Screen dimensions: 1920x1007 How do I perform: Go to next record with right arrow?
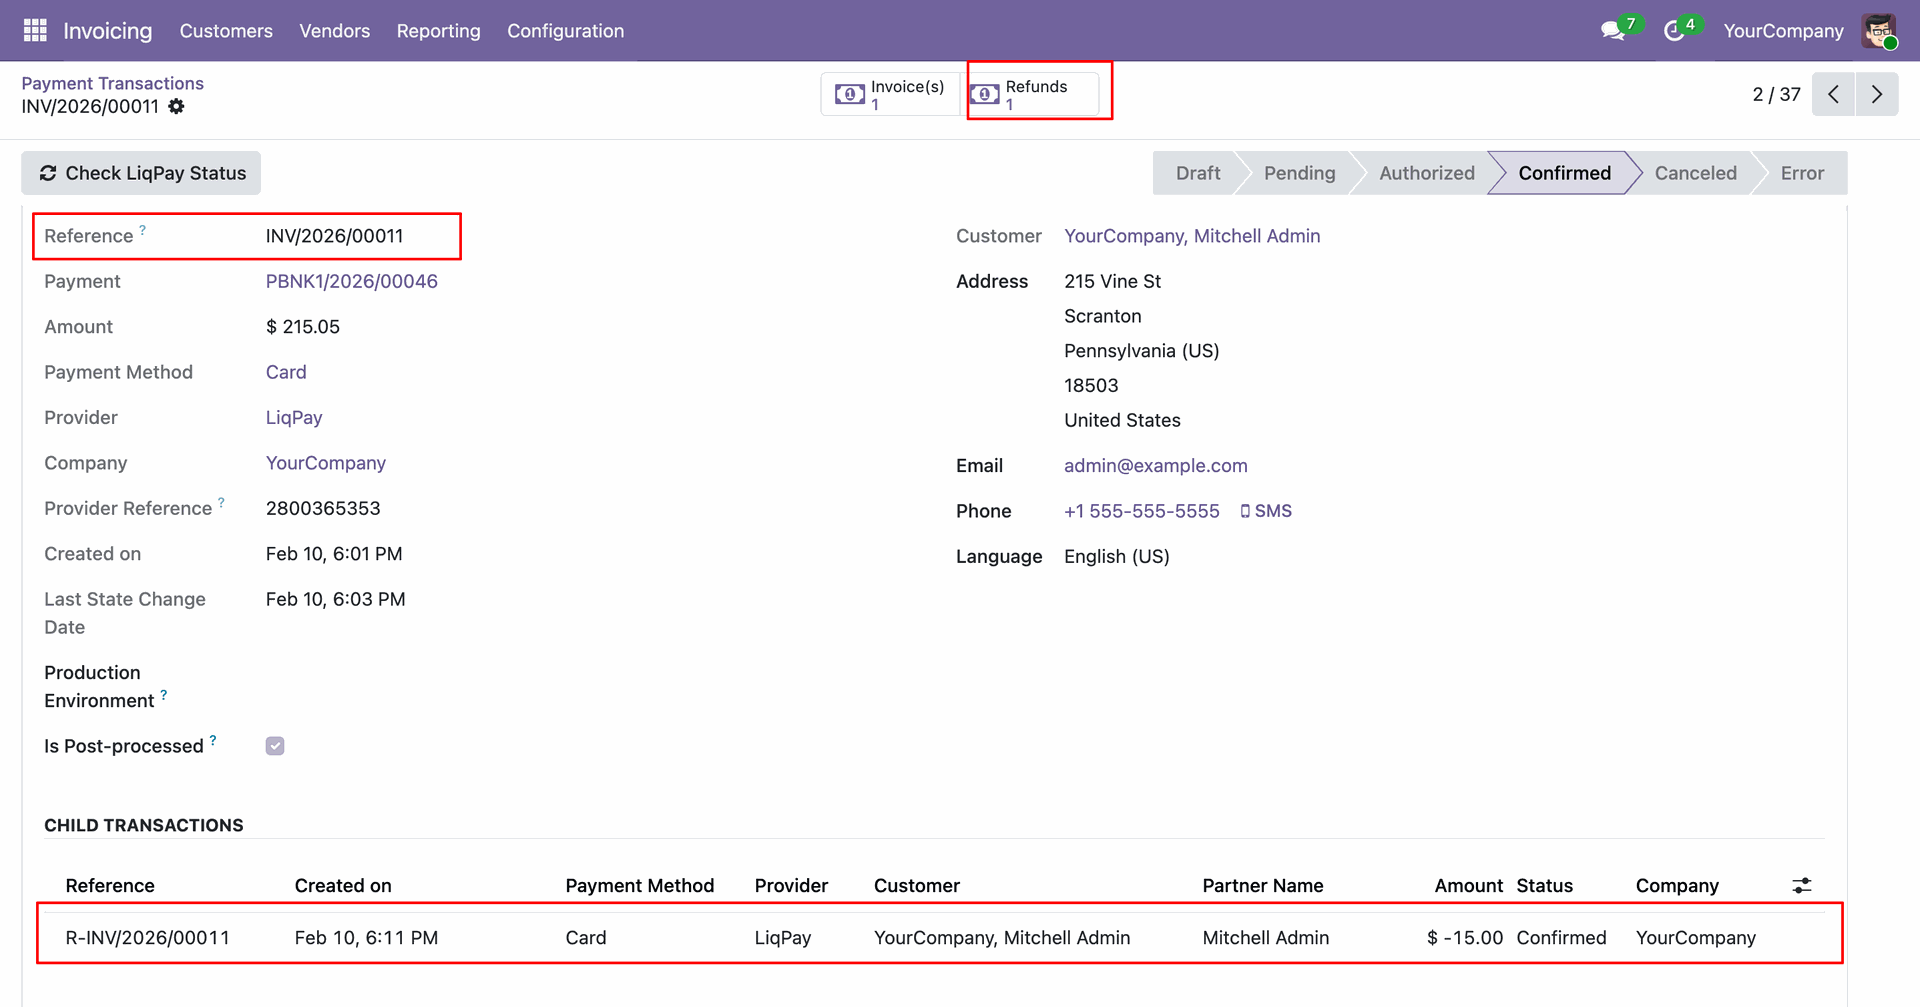pyautogui.click(x=1877, y=94)
